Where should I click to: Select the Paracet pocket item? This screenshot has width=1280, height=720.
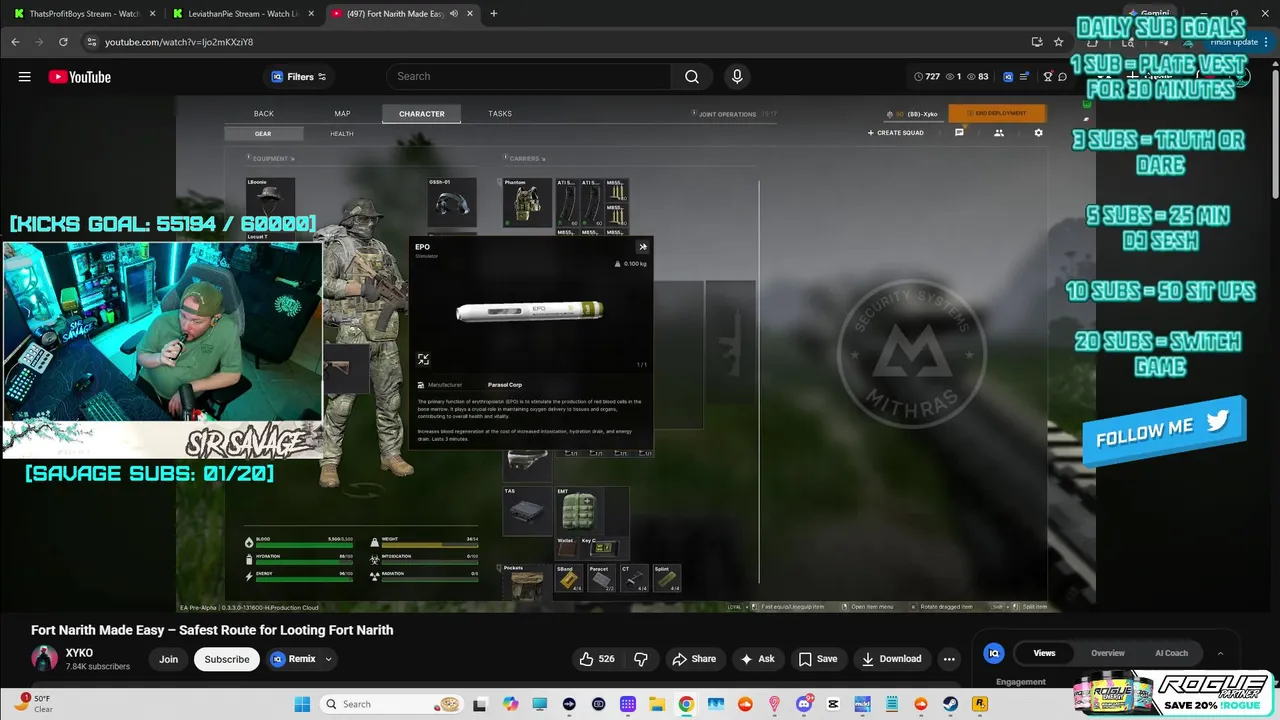tap(600, 578)
